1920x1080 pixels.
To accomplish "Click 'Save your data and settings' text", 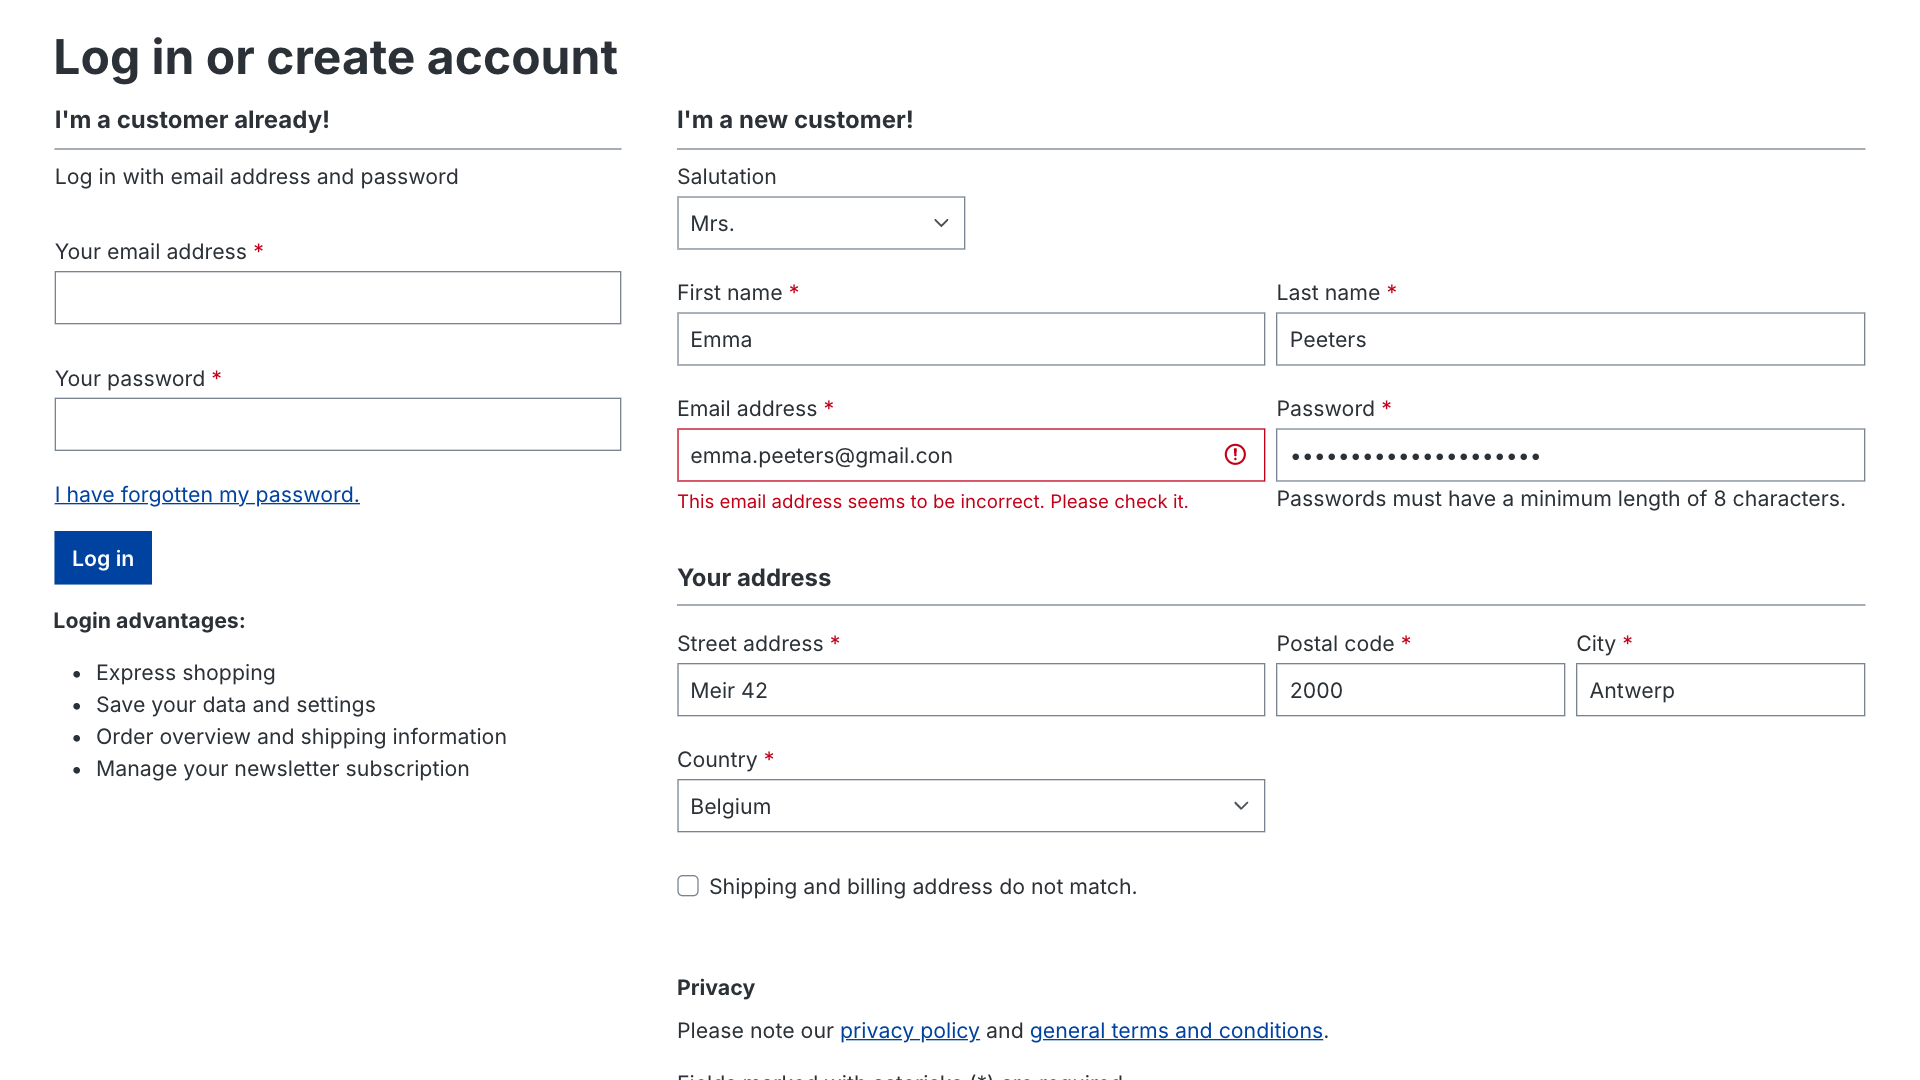I will click(x=236, y=705).
